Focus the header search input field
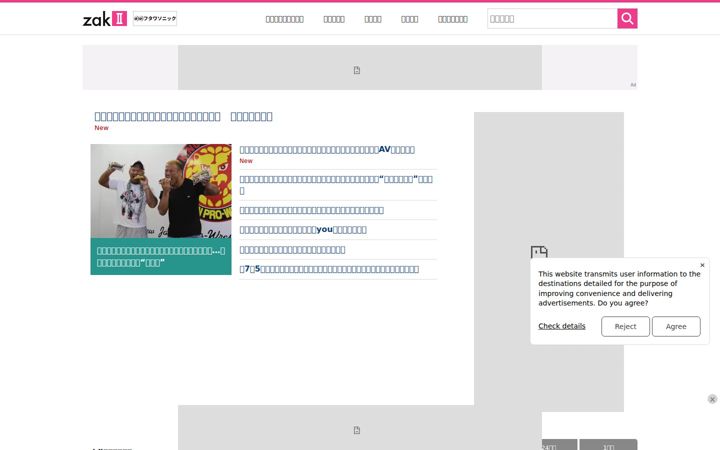Screen dimensions: 720x450 click(552, 19)
